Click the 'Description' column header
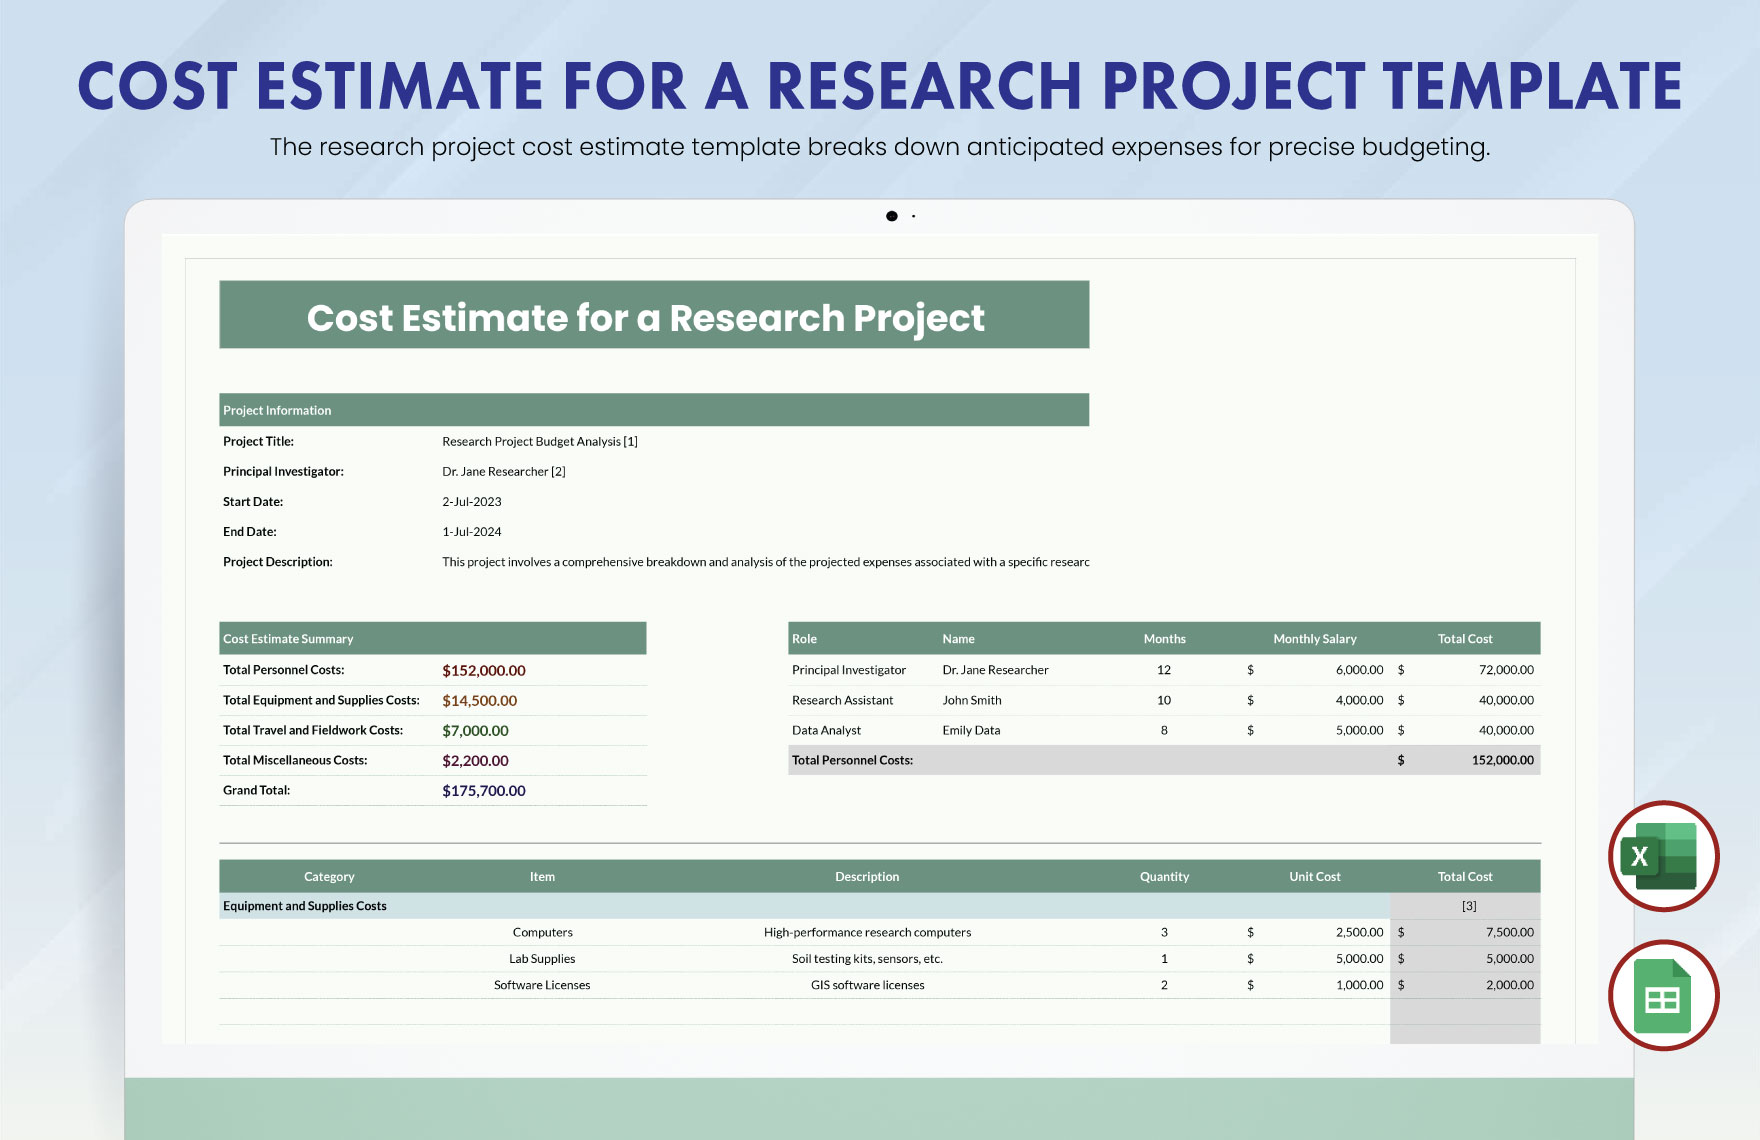The image size is (1760, 1140). (x=867, y=876)
